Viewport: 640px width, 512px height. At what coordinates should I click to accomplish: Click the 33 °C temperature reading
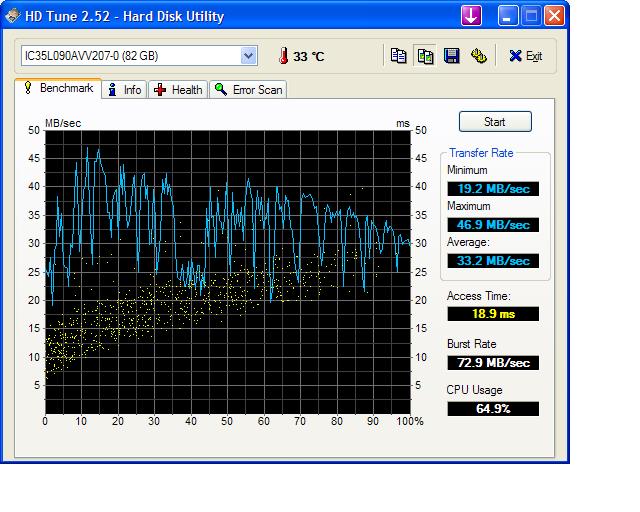[309, 56]
